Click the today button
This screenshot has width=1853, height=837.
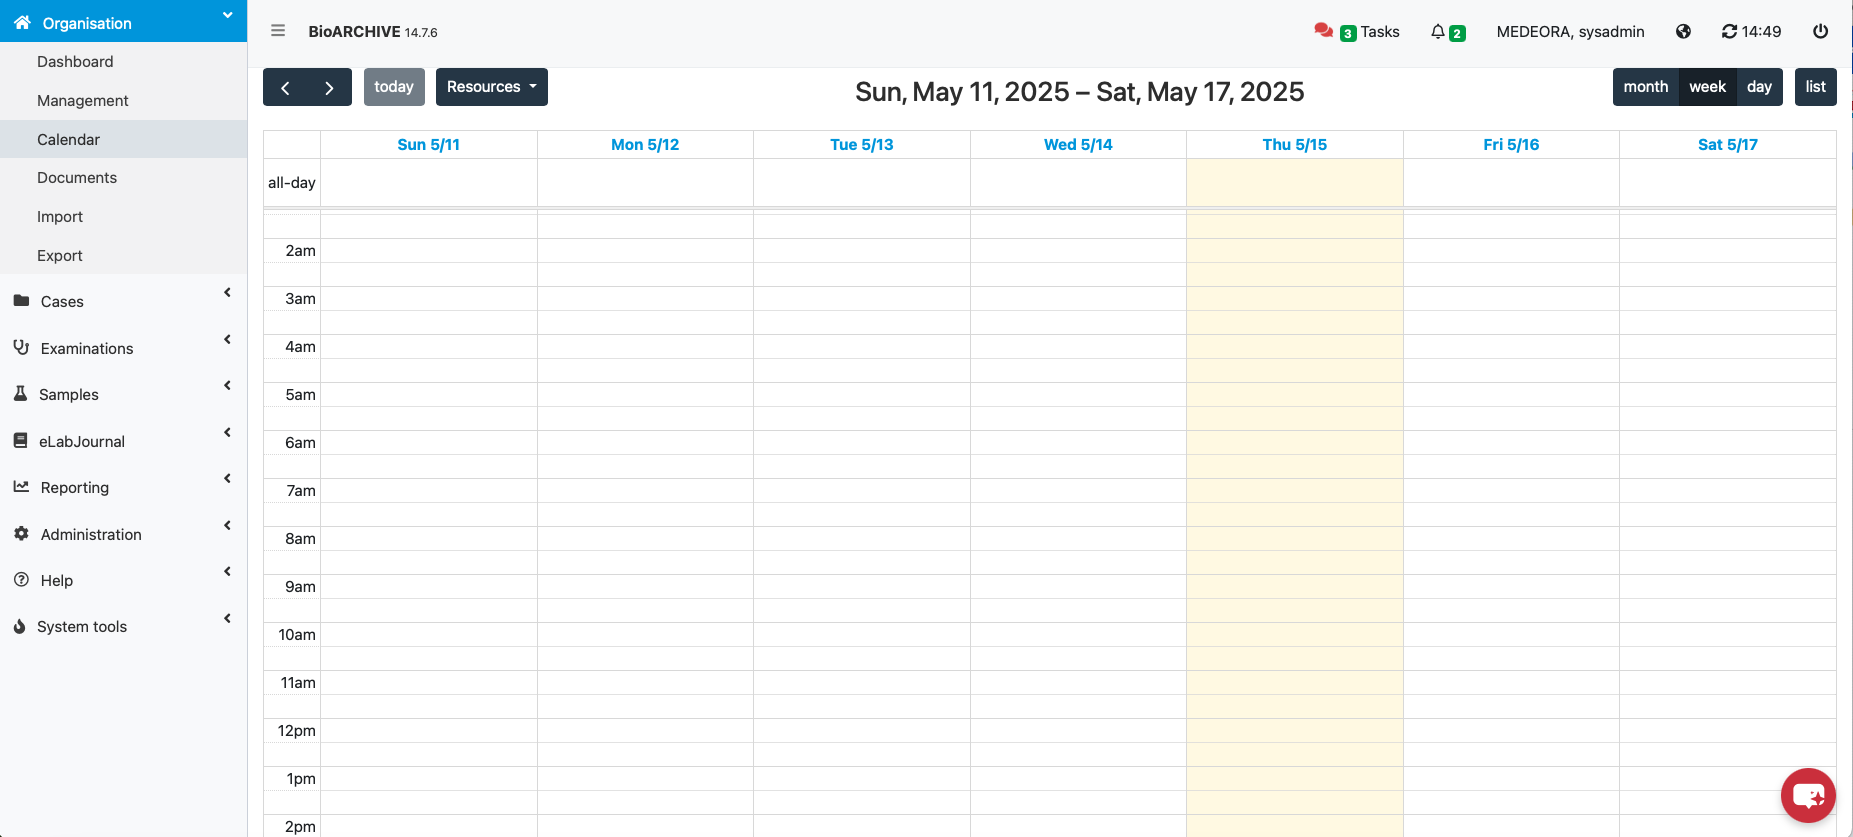coord(394,87)
